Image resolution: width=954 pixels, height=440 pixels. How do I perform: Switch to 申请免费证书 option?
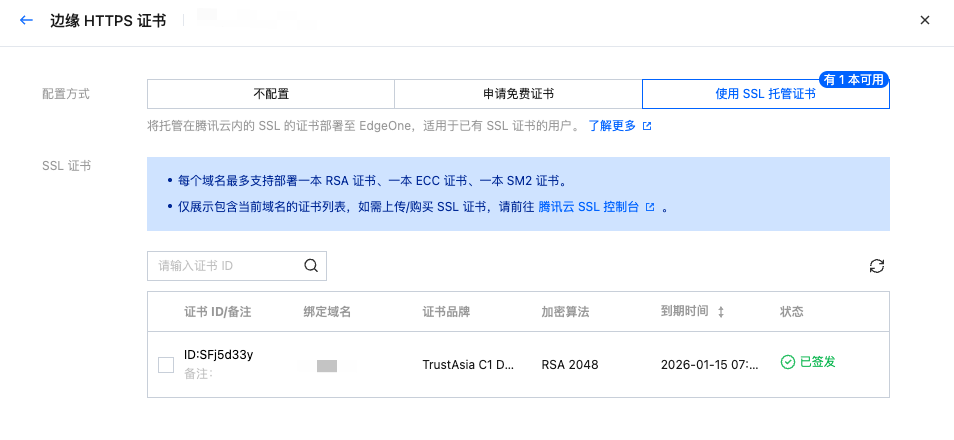[x=518, y=94]
